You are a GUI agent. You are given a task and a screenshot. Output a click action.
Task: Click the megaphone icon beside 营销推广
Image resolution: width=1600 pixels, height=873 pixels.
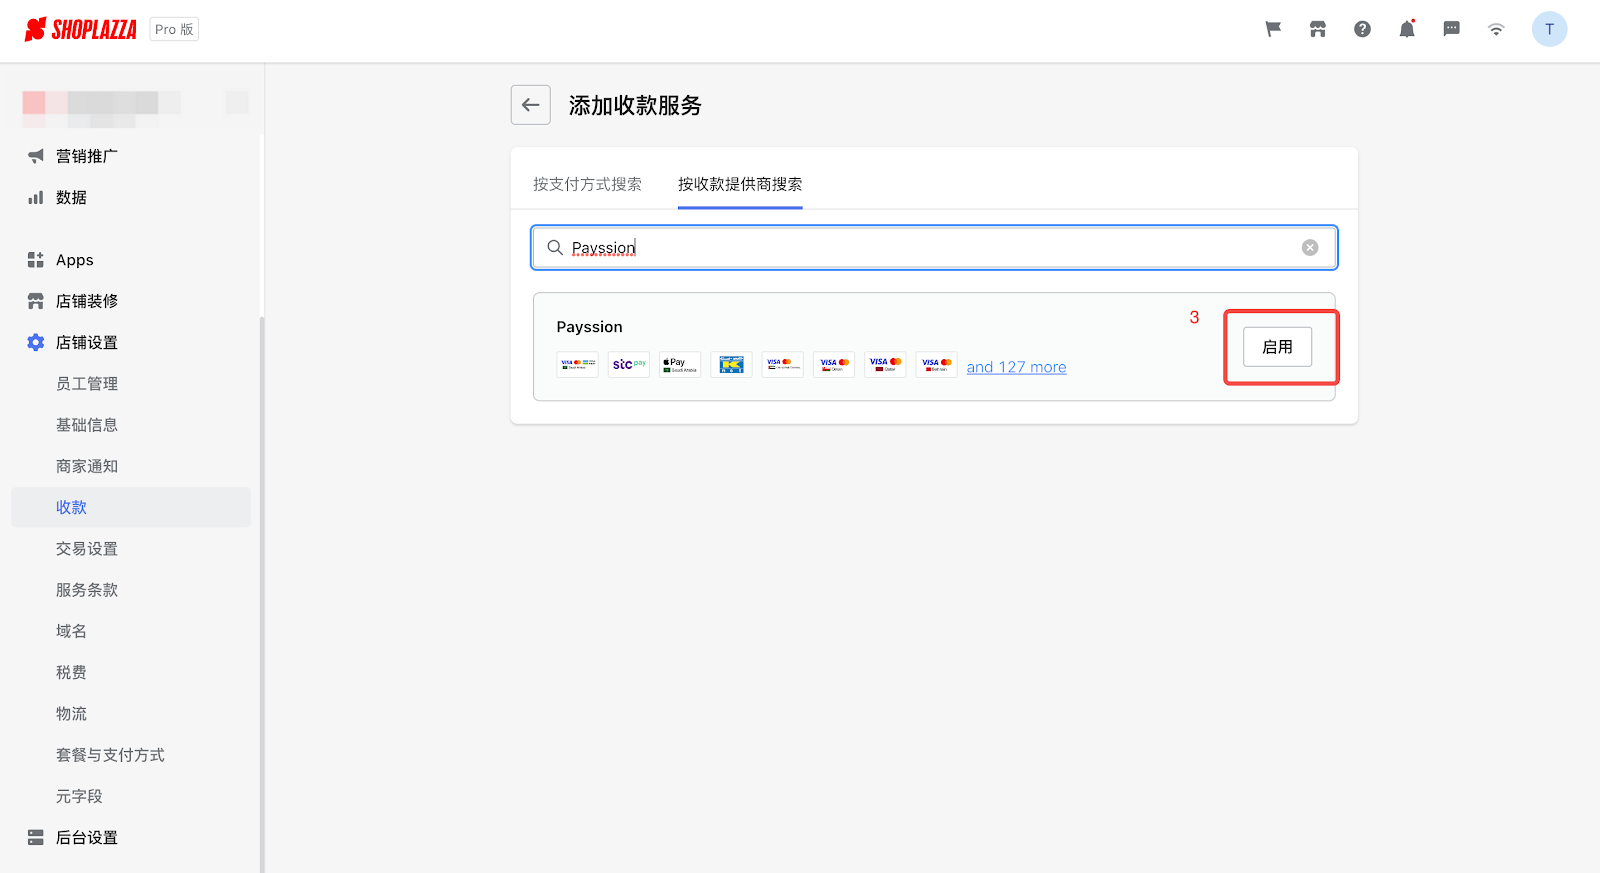pyautogui.click(x=36, y=156)
